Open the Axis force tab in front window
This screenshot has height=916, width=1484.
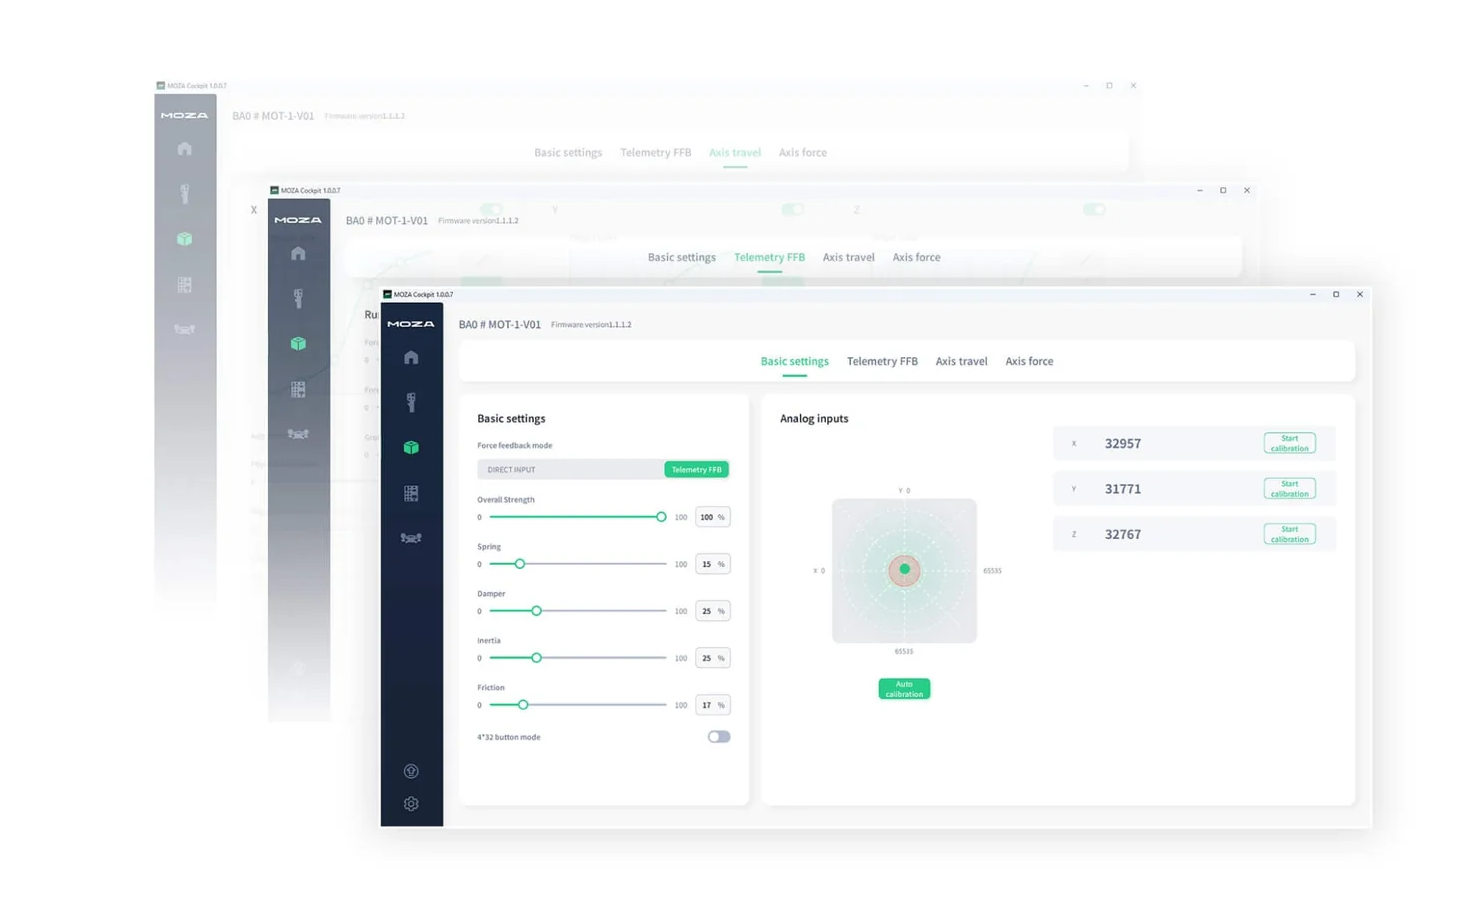1028,362
